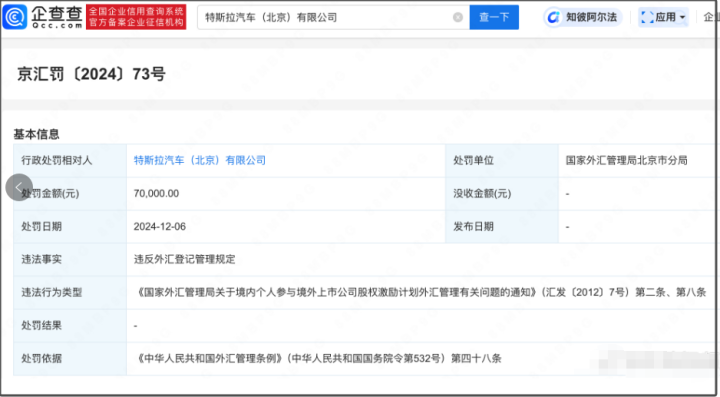Click the Qcc 企查查 logo icon
Image resolution: width=720 pixels, height=397 pixels.
[x=15, y=17]
